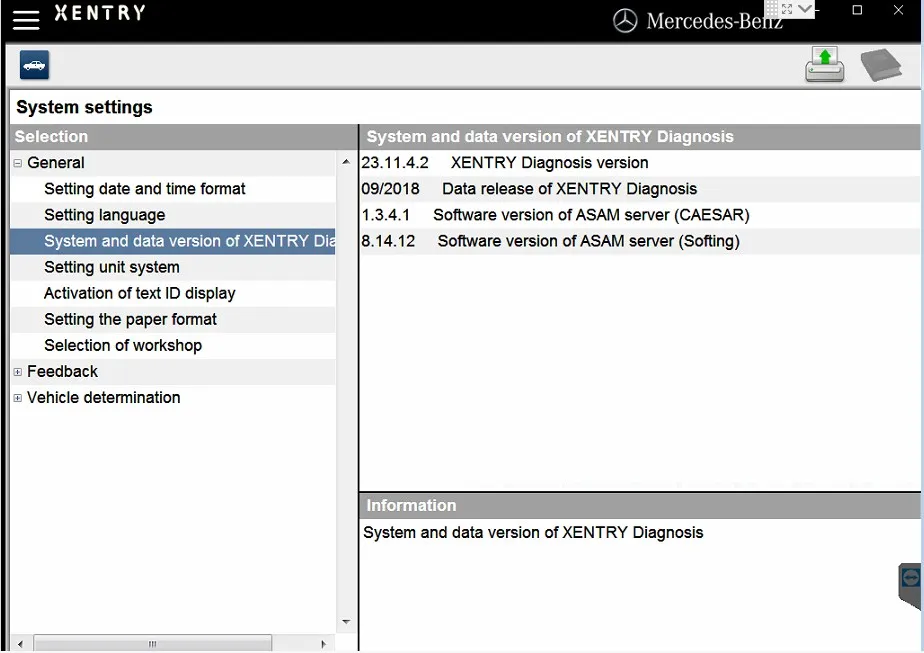924x653 pixels.
Task: Open Activation of text ID display
Action: [x=139, y=293]
